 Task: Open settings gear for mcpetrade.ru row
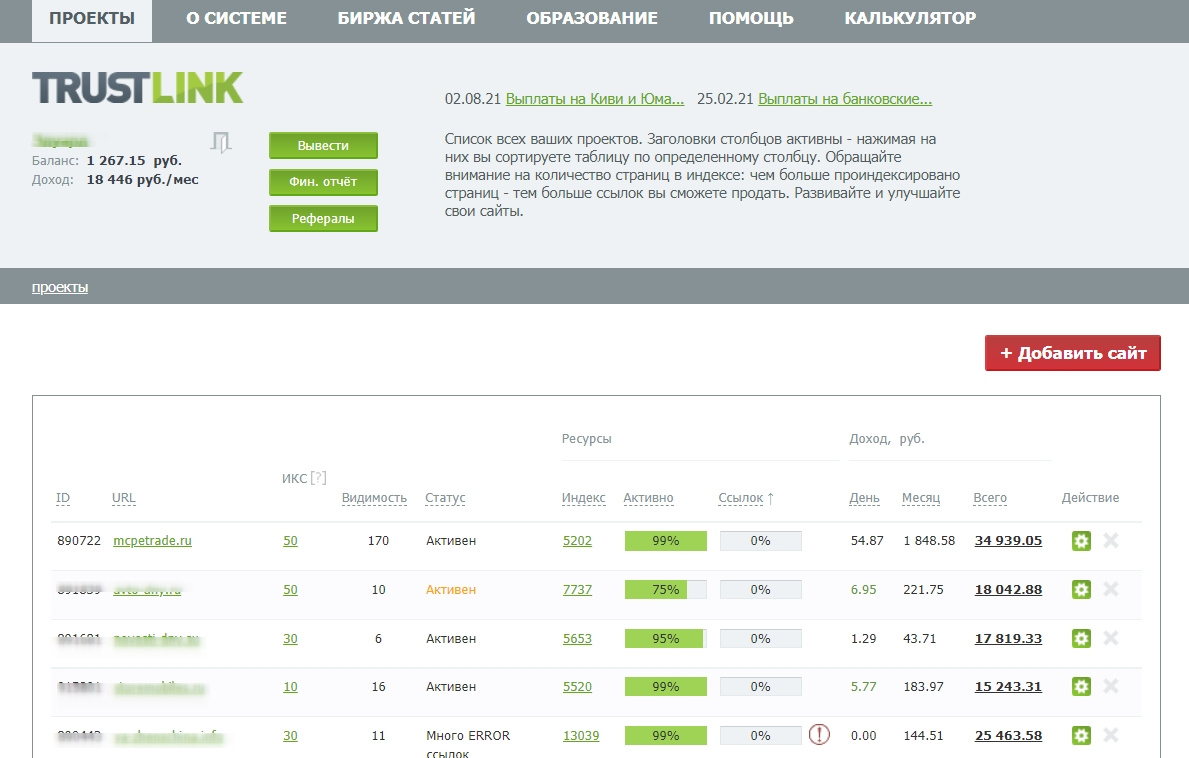click(x=1081, y=541)
